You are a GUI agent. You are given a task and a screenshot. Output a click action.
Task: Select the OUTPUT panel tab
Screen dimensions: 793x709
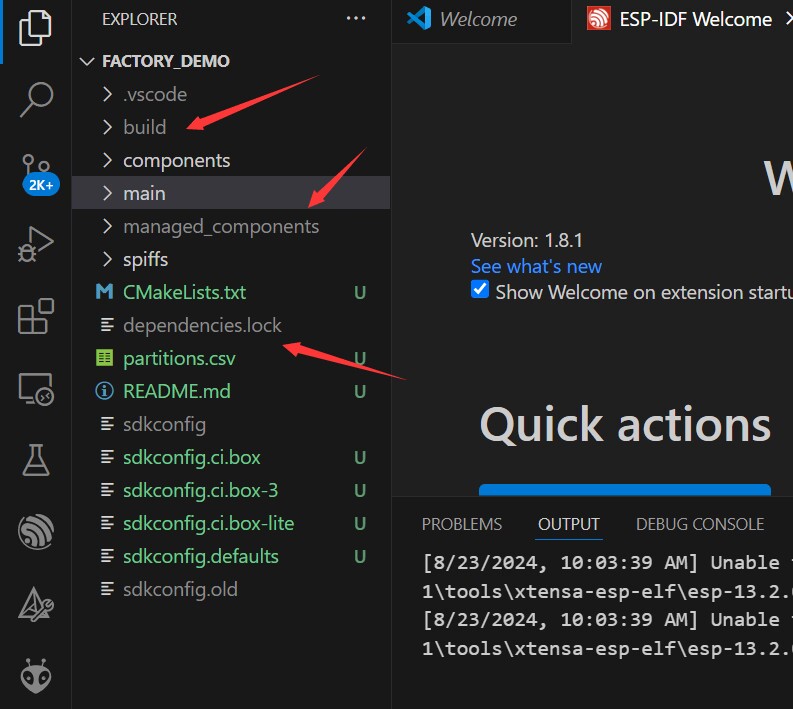[x=568, y=524]
